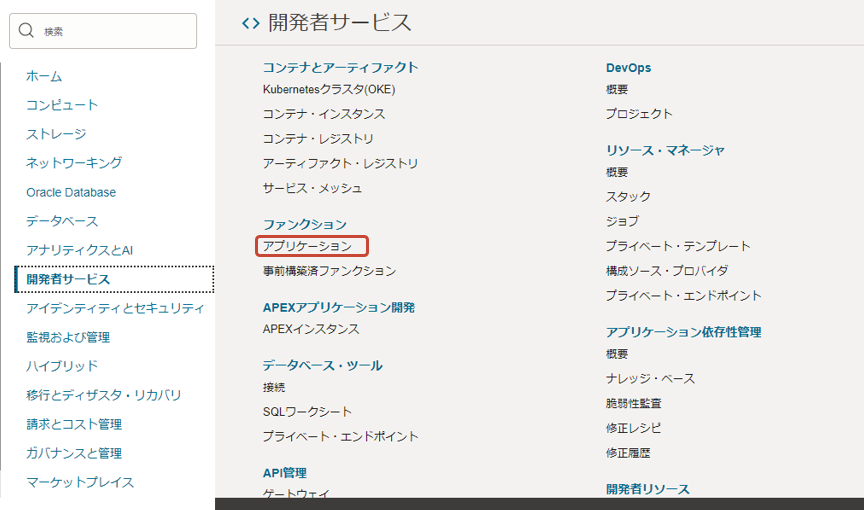This screenshot has height=510, width=864.
Task: Click the データベース・ツール heading link
Action: 322,366
